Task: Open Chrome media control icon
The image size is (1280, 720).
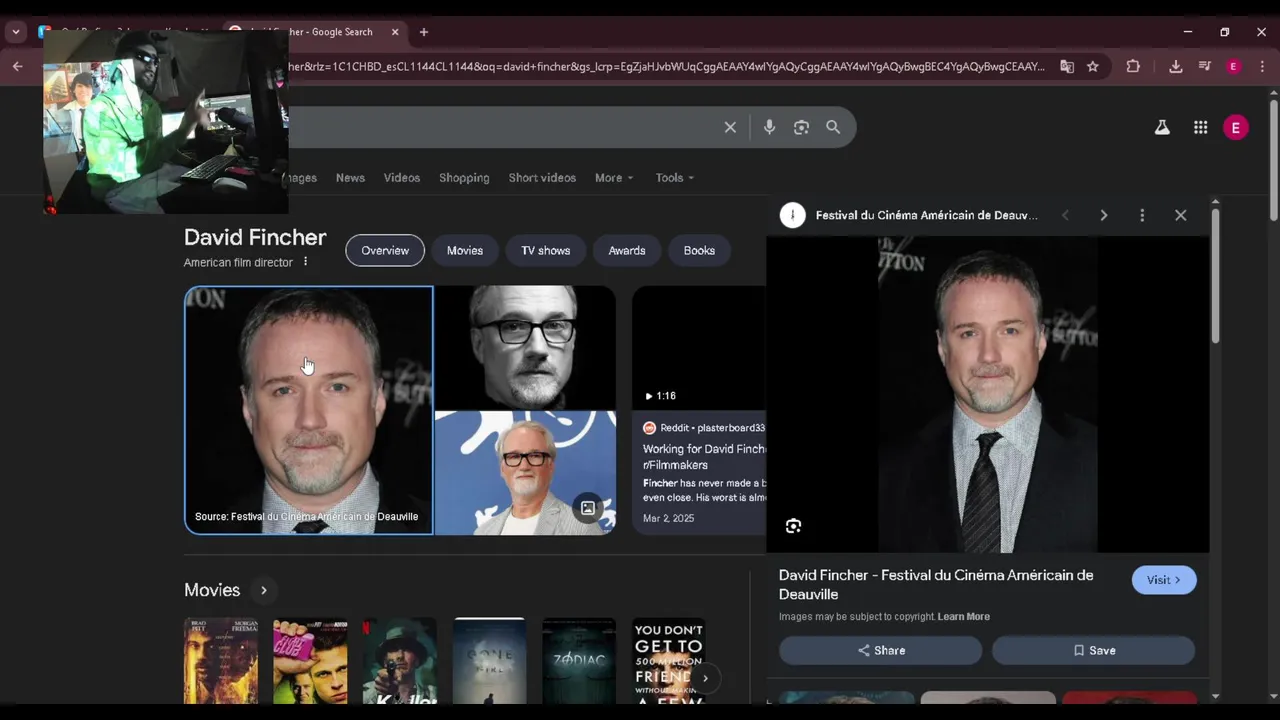Action: 1204,66
